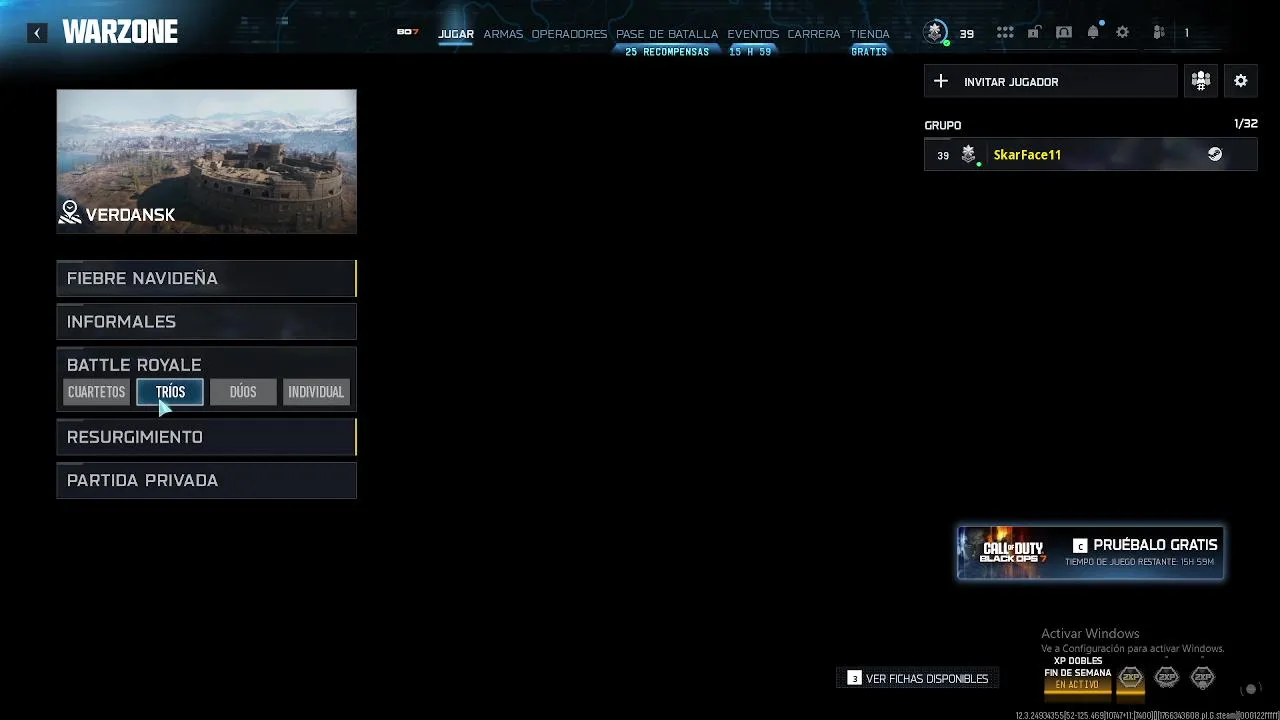Screen dimensions: 1280x720
Task: Open the headset audio channel icon
Action: tap(1064, 33)
